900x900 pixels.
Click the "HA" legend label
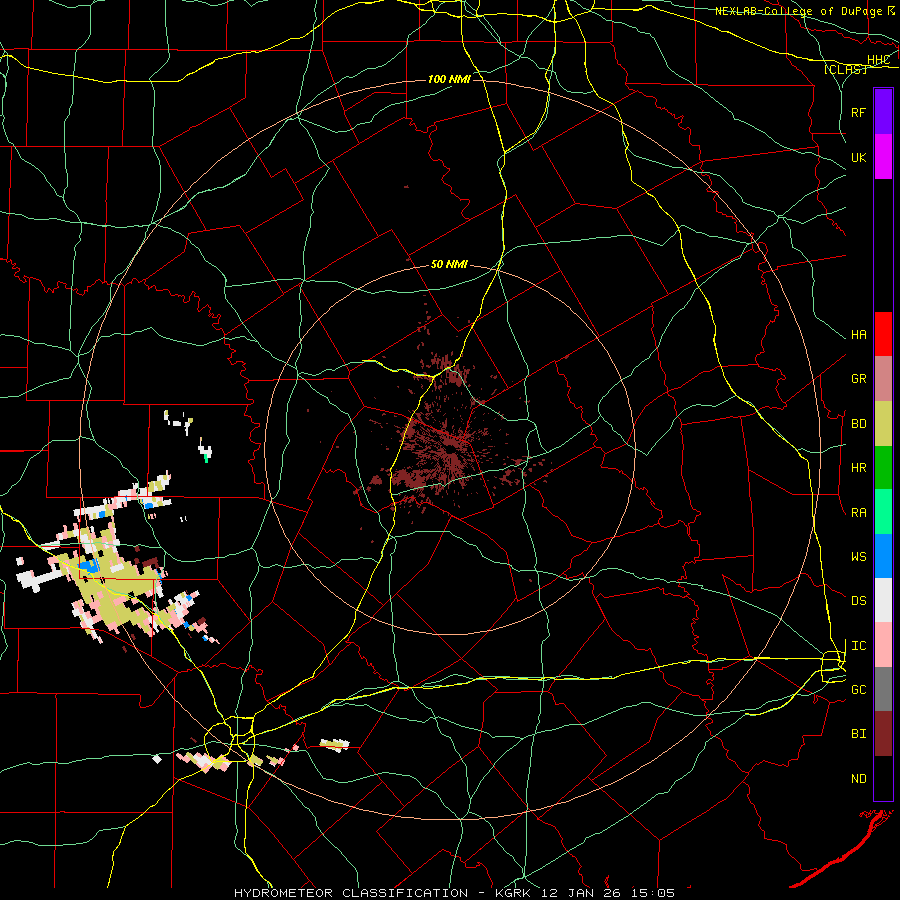point(858,335)
